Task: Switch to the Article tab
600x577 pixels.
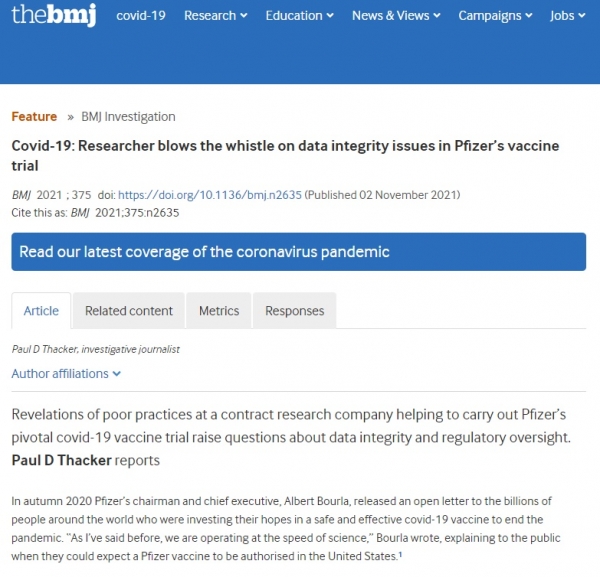Action: pos(41,311)
